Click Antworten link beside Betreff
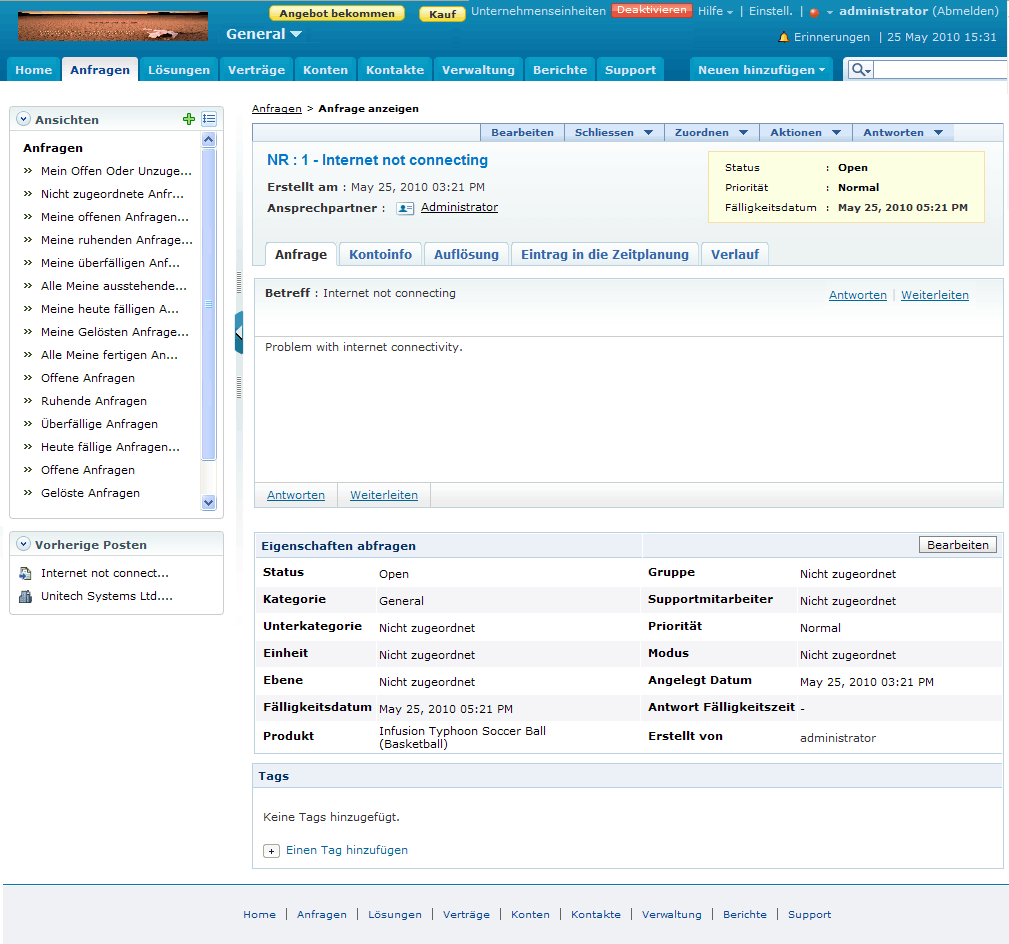 [858, 295]
